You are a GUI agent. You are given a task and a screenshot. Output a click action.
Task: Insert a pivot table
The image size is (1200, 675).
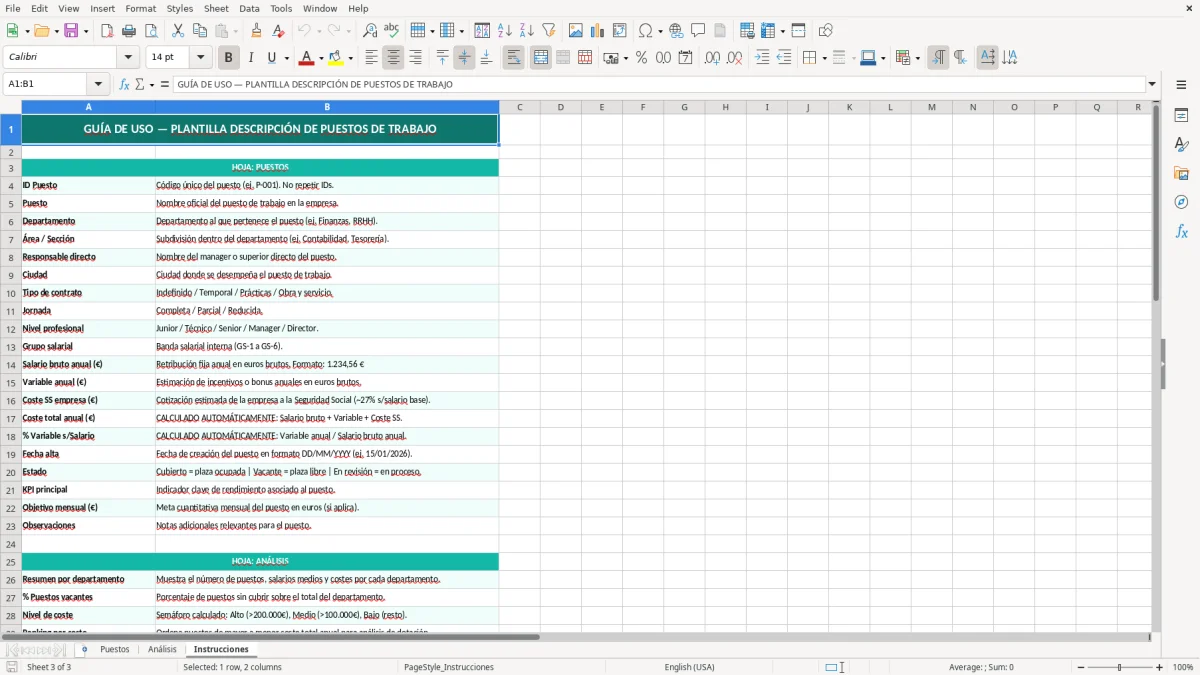[x=620, y=31]
